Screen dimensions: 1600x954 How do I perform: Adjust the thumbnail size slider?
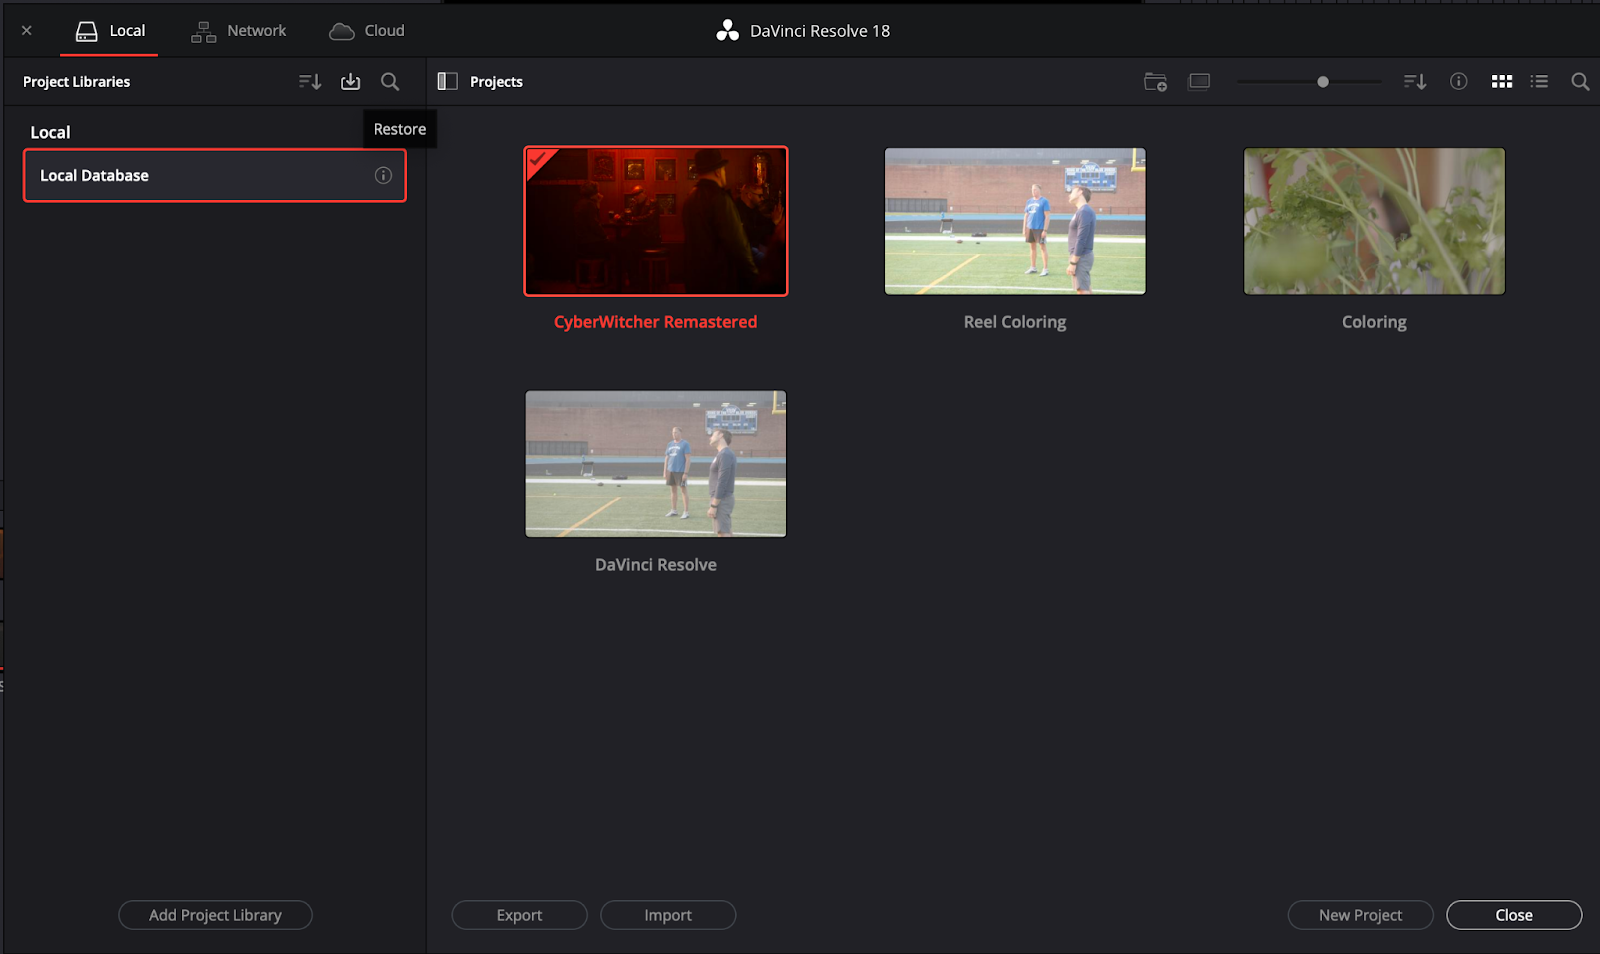click(x=1322, y=81)
